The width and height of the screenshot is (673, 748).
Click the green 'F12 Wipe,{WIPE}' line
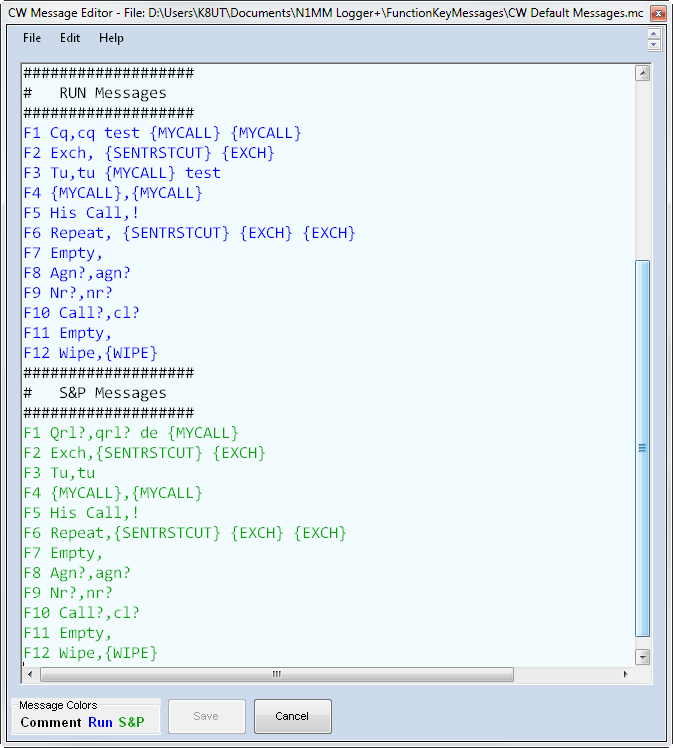click(x=91, y=653)
